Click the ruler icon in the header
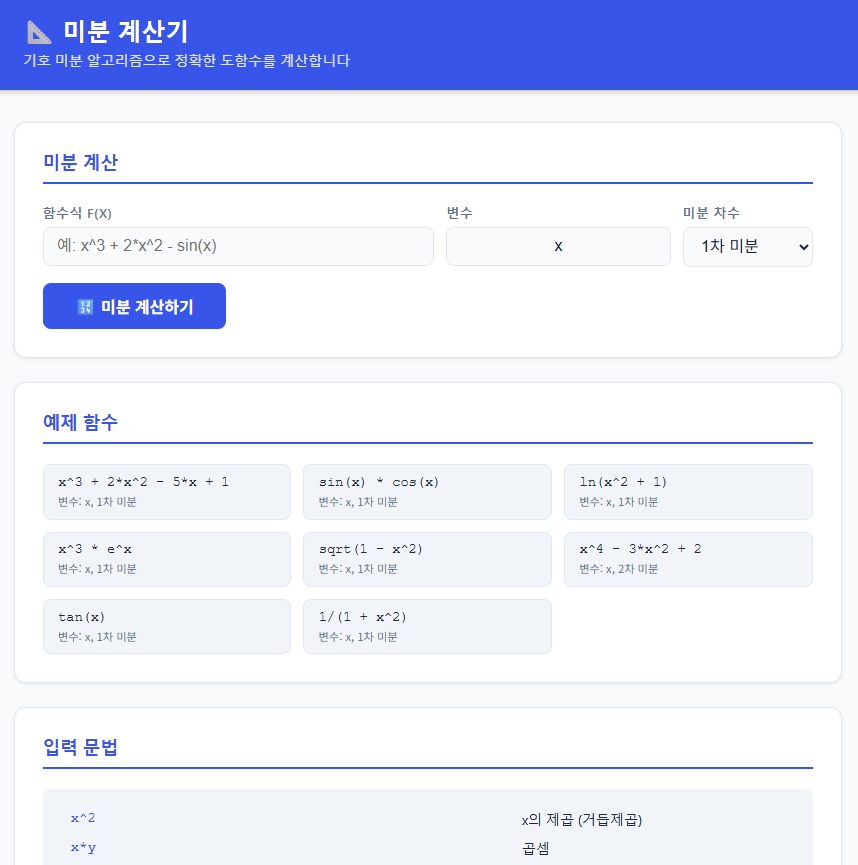Viewport: 858px width, 865px height. 39,32
